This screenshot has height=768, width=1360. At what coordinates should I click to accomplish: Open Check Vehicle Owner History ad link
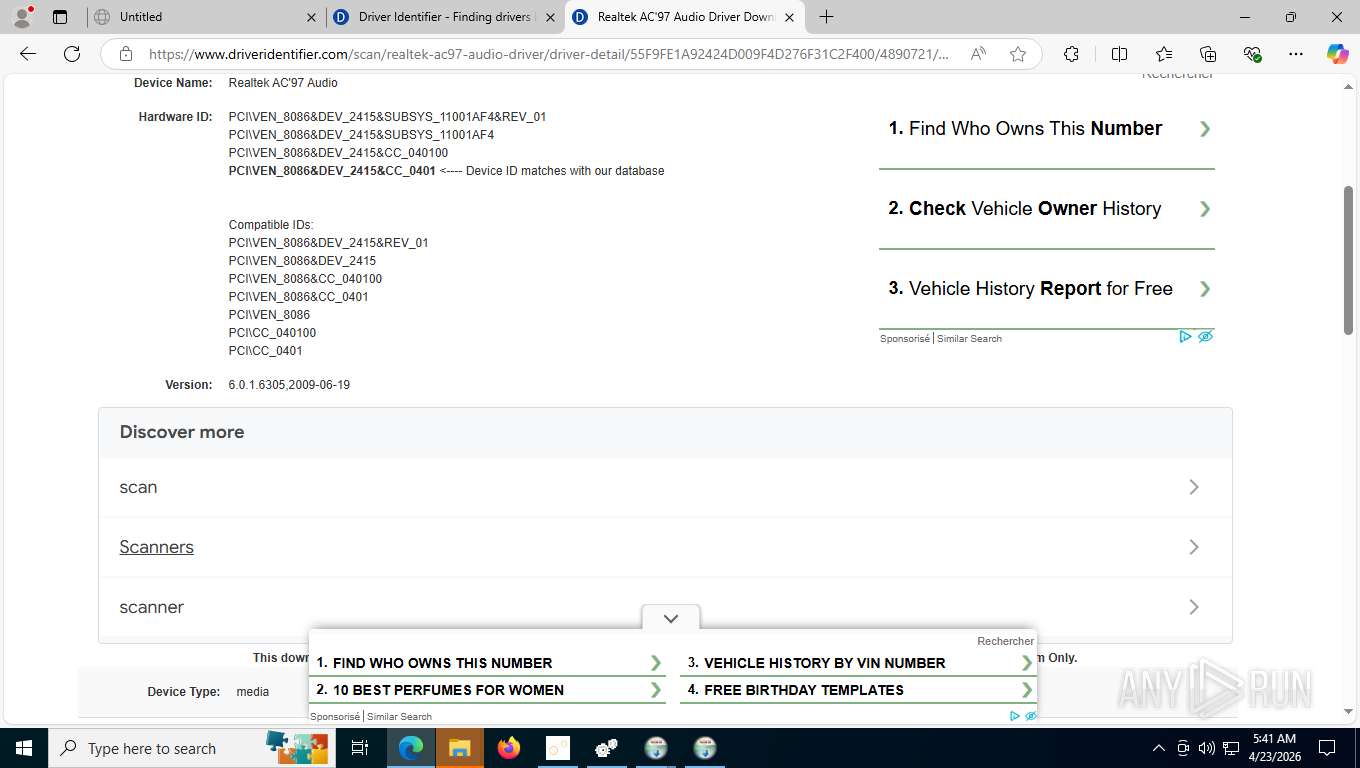1046,208
